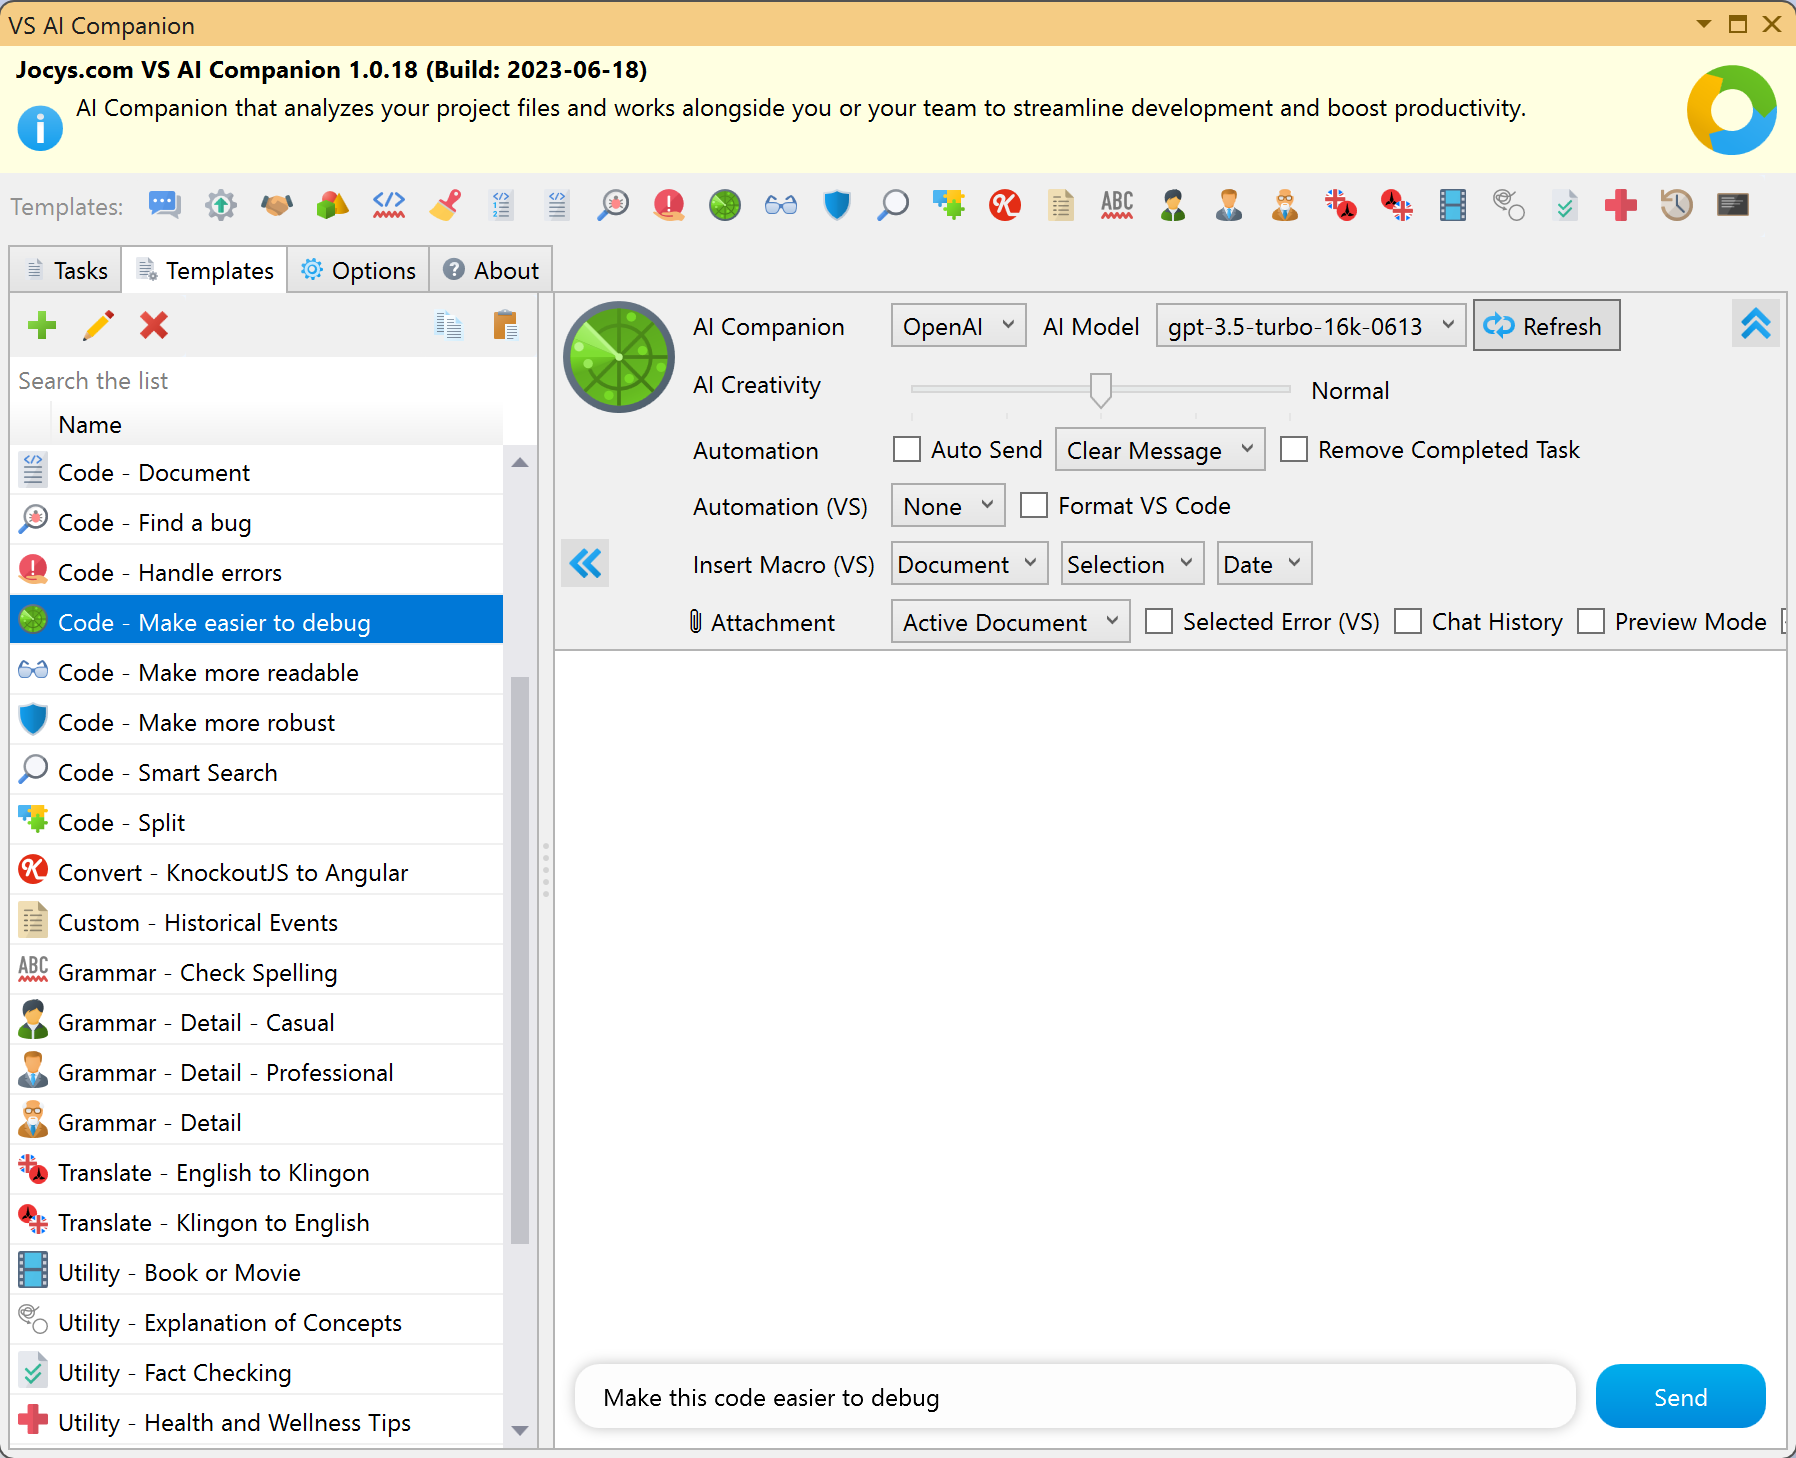Click the edit template pencil icon

97,326
